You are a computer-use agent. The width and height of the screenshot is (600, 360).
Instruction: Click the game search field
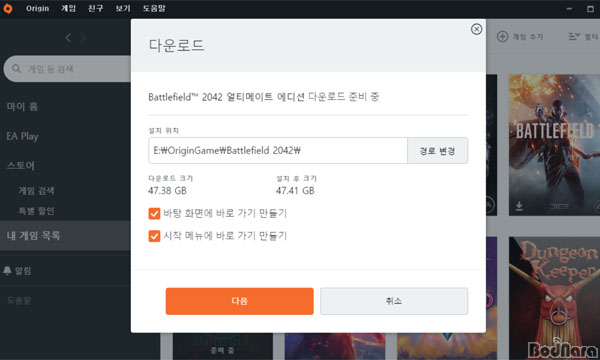click(67, 69)
